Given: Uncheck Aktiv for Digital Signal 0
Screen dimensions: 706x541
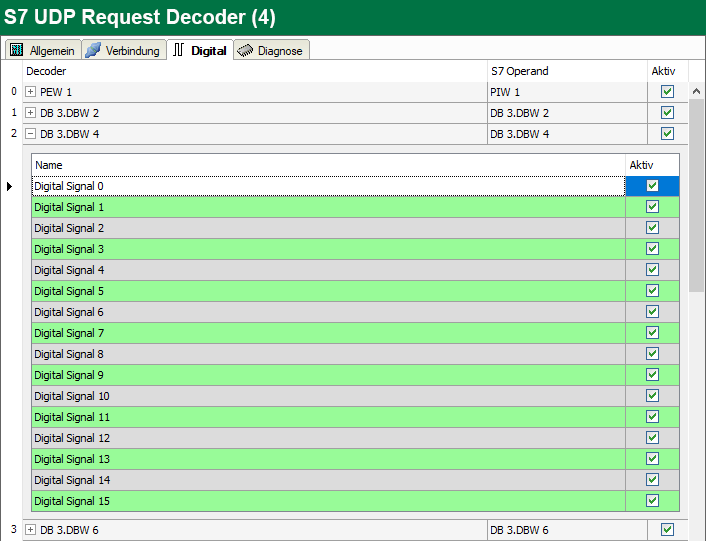Looking at the screenshot, I should [x=652, y=186].
